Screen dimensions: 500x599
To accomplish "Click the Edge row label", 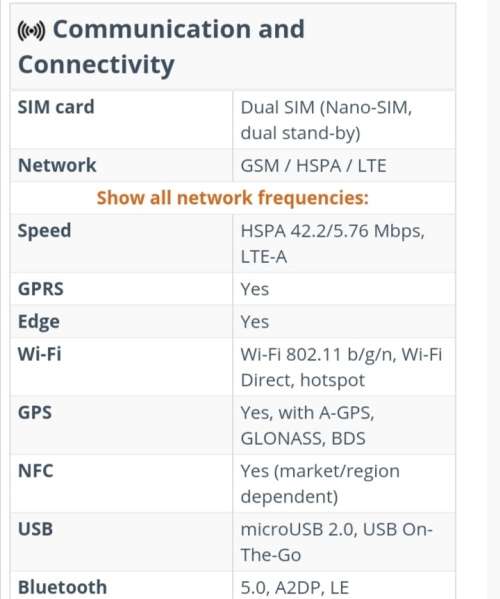I will [x=39, y=322].
